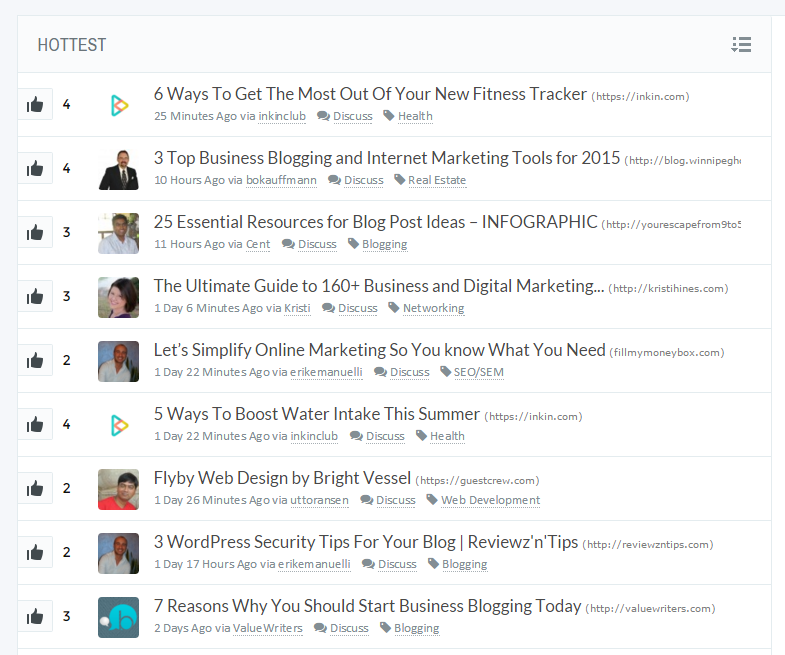Upvote Flyby Web Design post
Screen dimensions: 785x655
pos(35,488)
